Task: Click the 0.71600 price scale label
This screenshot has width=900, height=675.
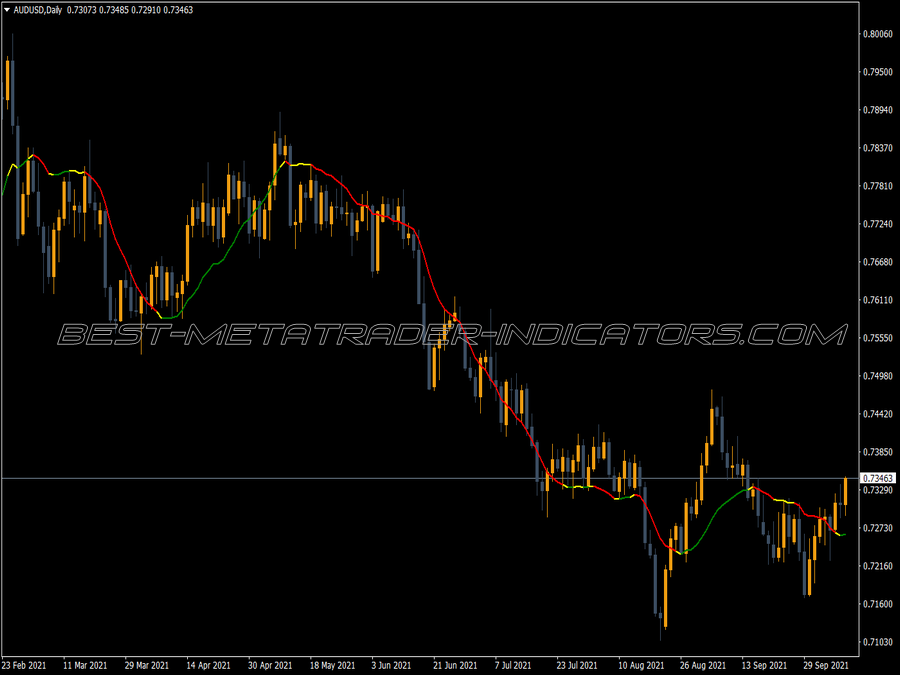Action: pyautogui.click(x=878, y=604)
